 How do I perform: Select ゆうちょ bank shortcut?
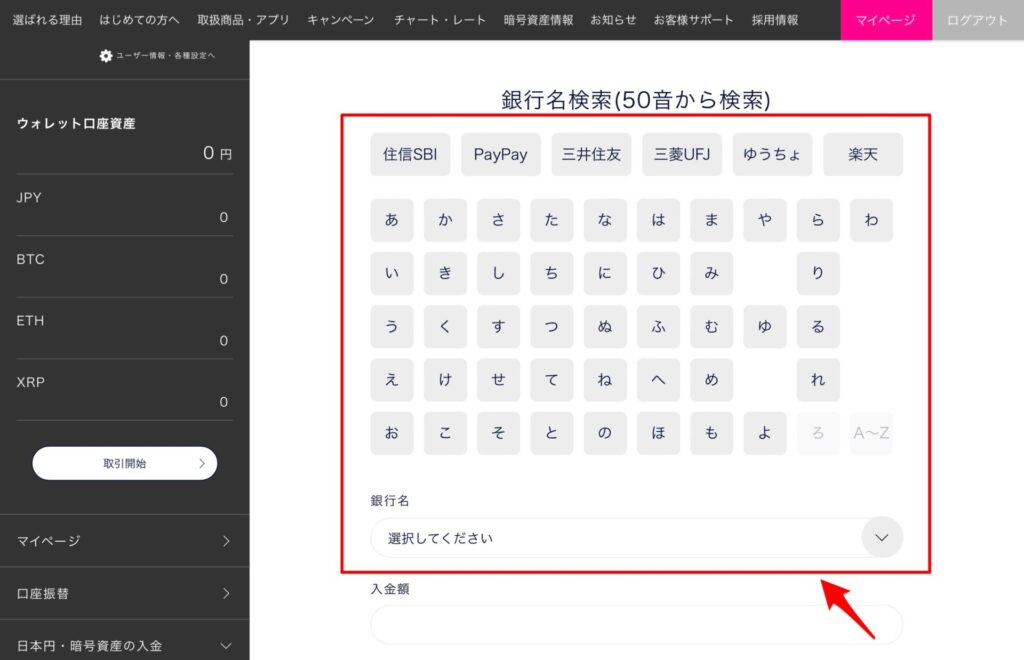coord(773,155)
